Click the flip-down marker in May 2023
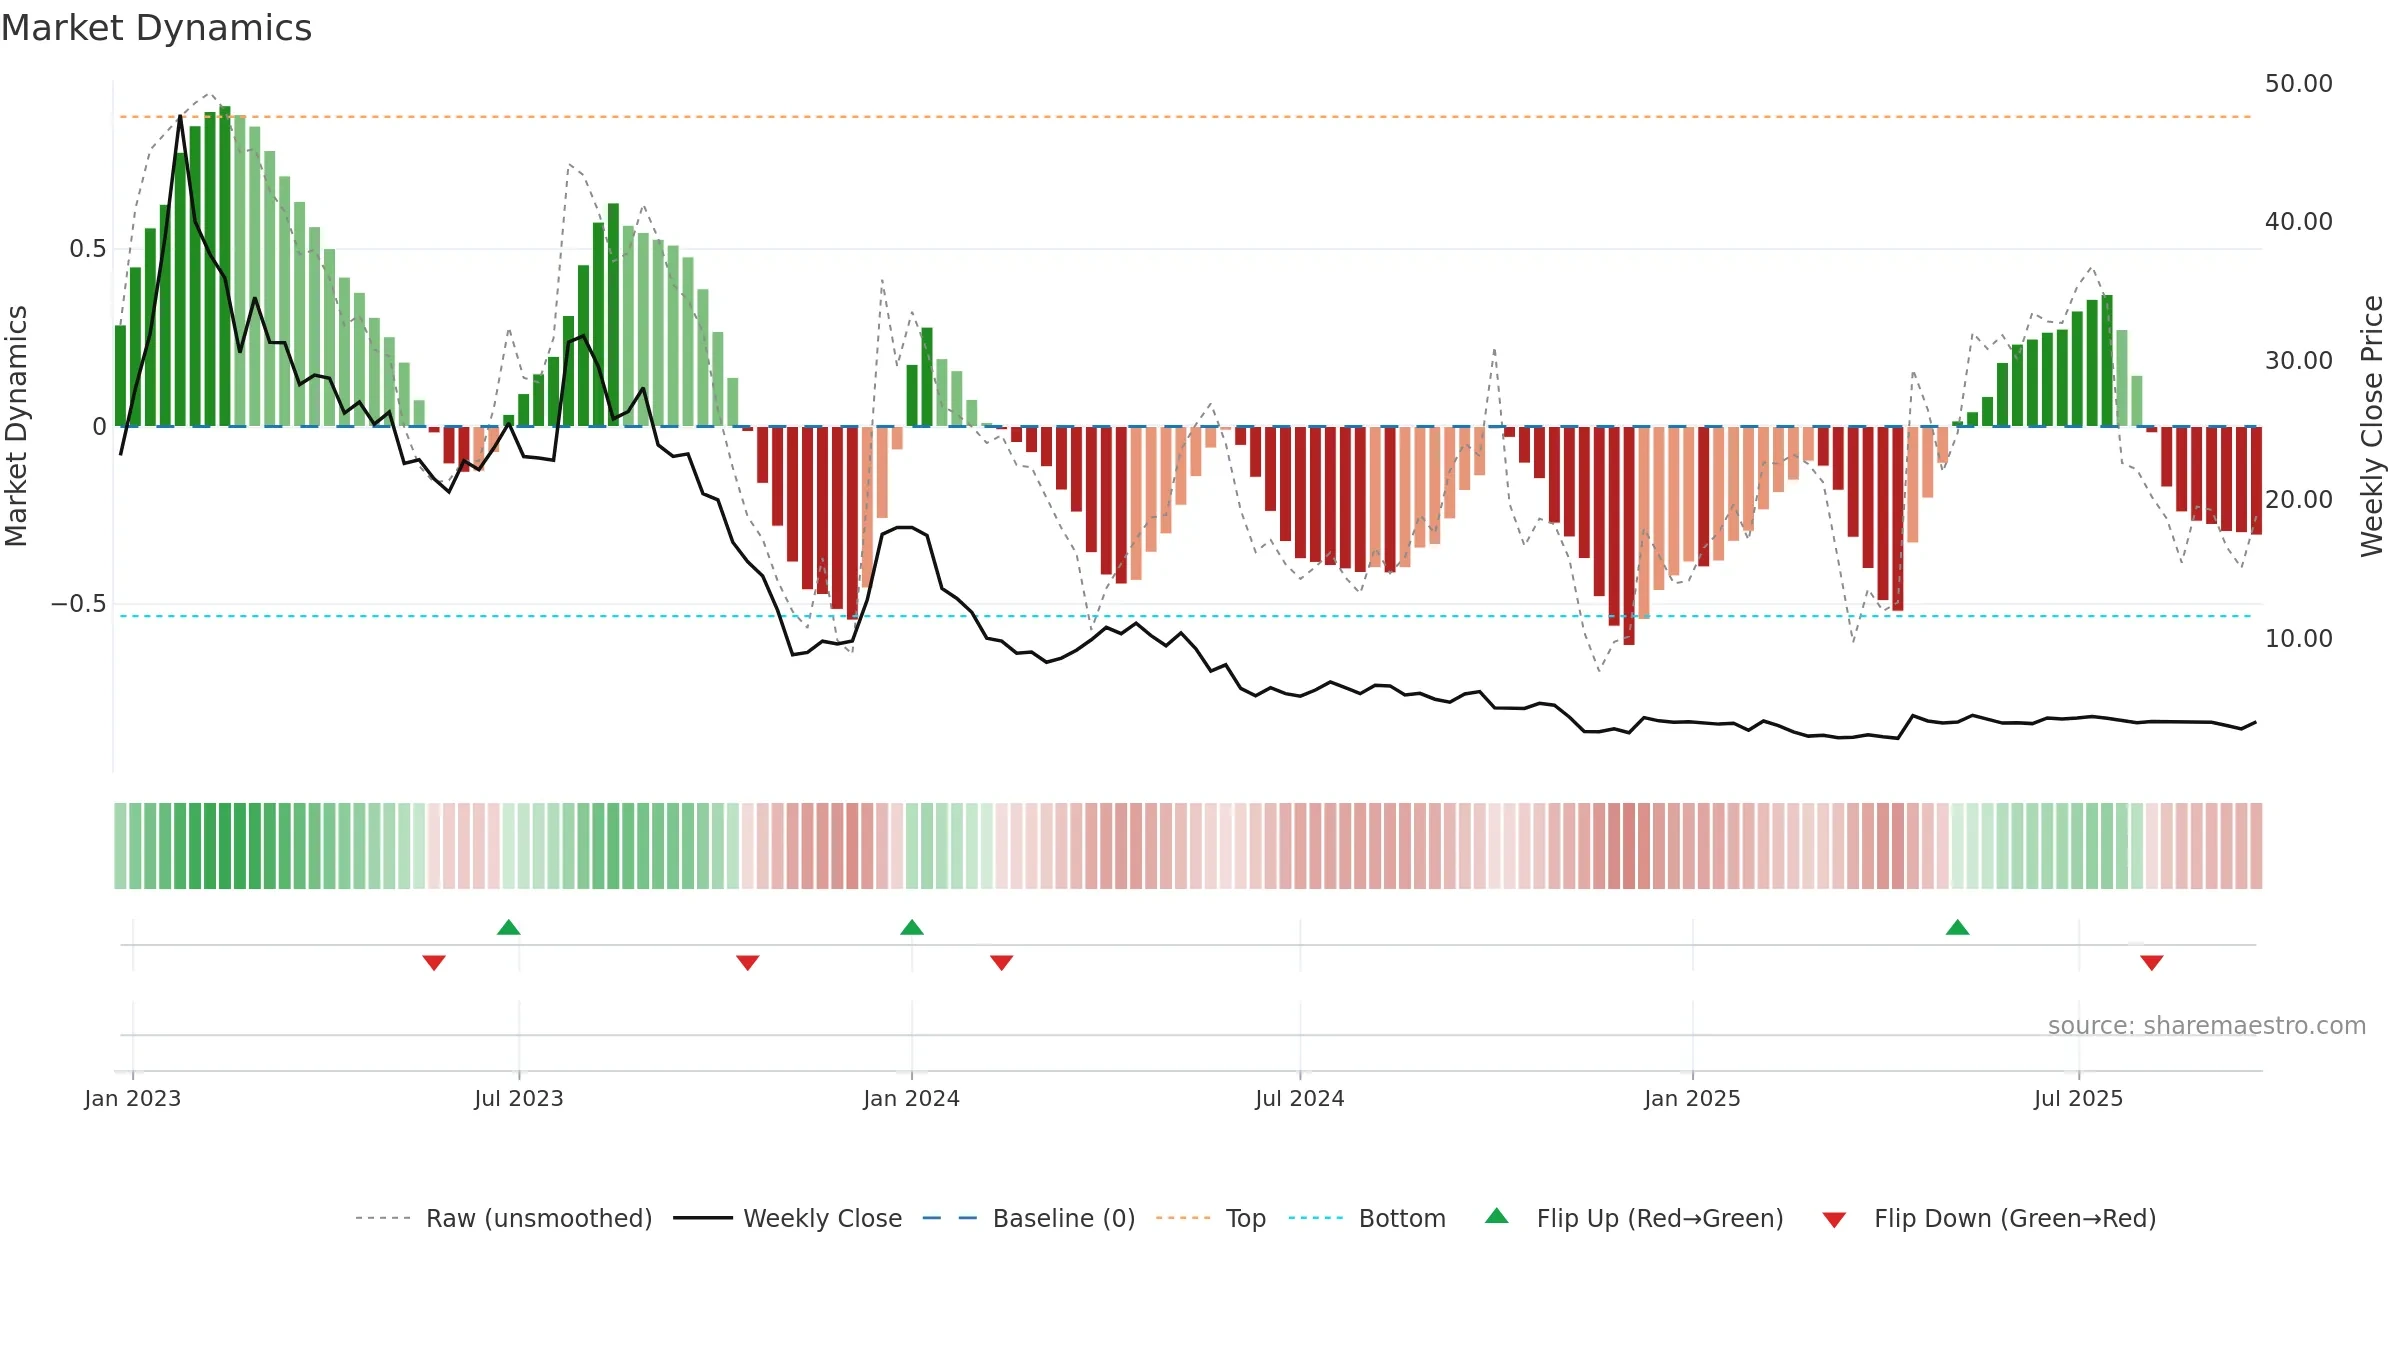 pyautogui.click(x=434, y=962)
